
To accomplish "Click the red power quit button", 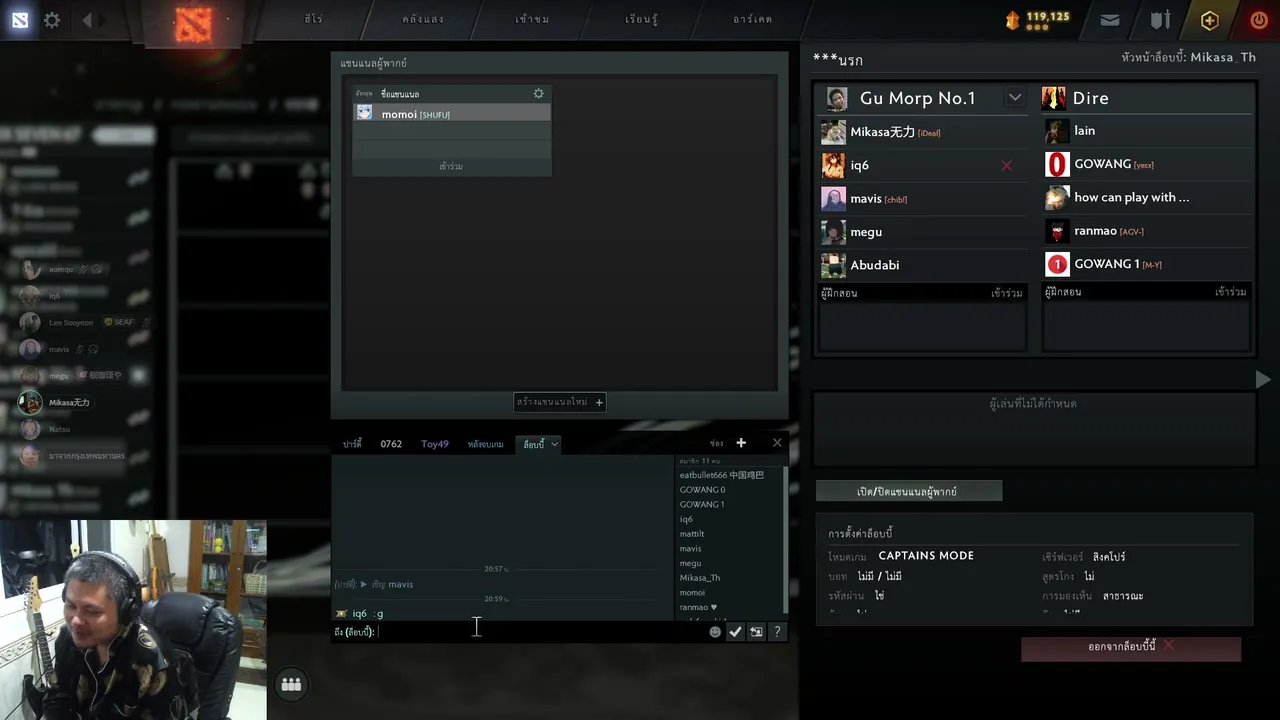I will click(1259, 20).
